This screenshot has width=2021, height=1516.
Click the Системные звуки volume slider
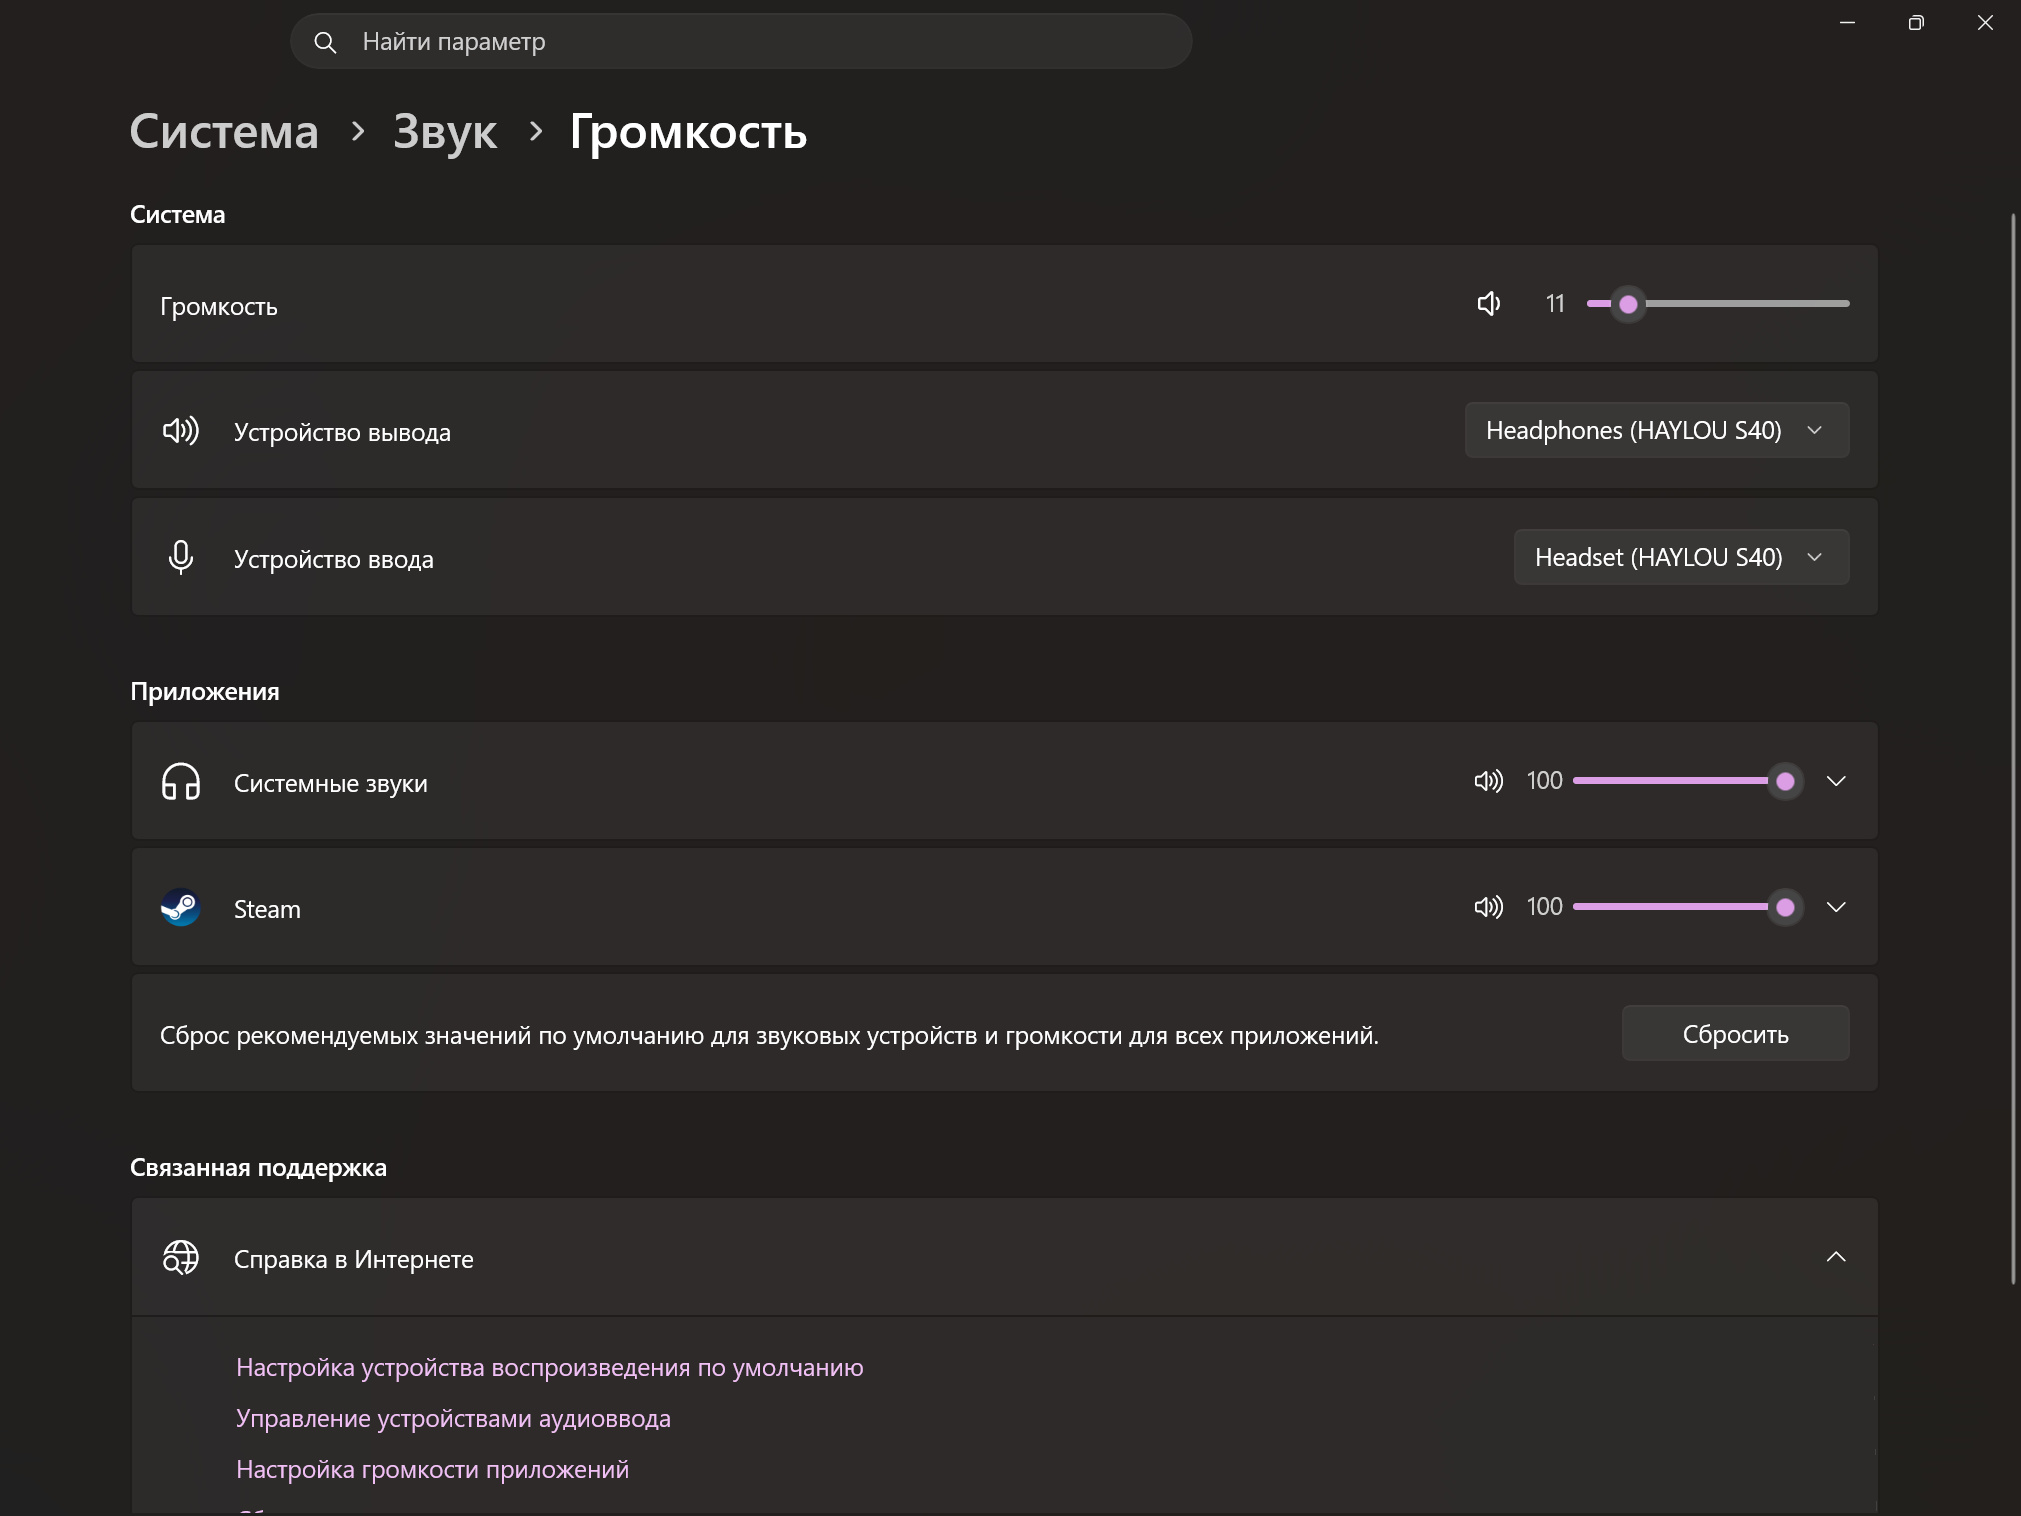coord(1687,781)
